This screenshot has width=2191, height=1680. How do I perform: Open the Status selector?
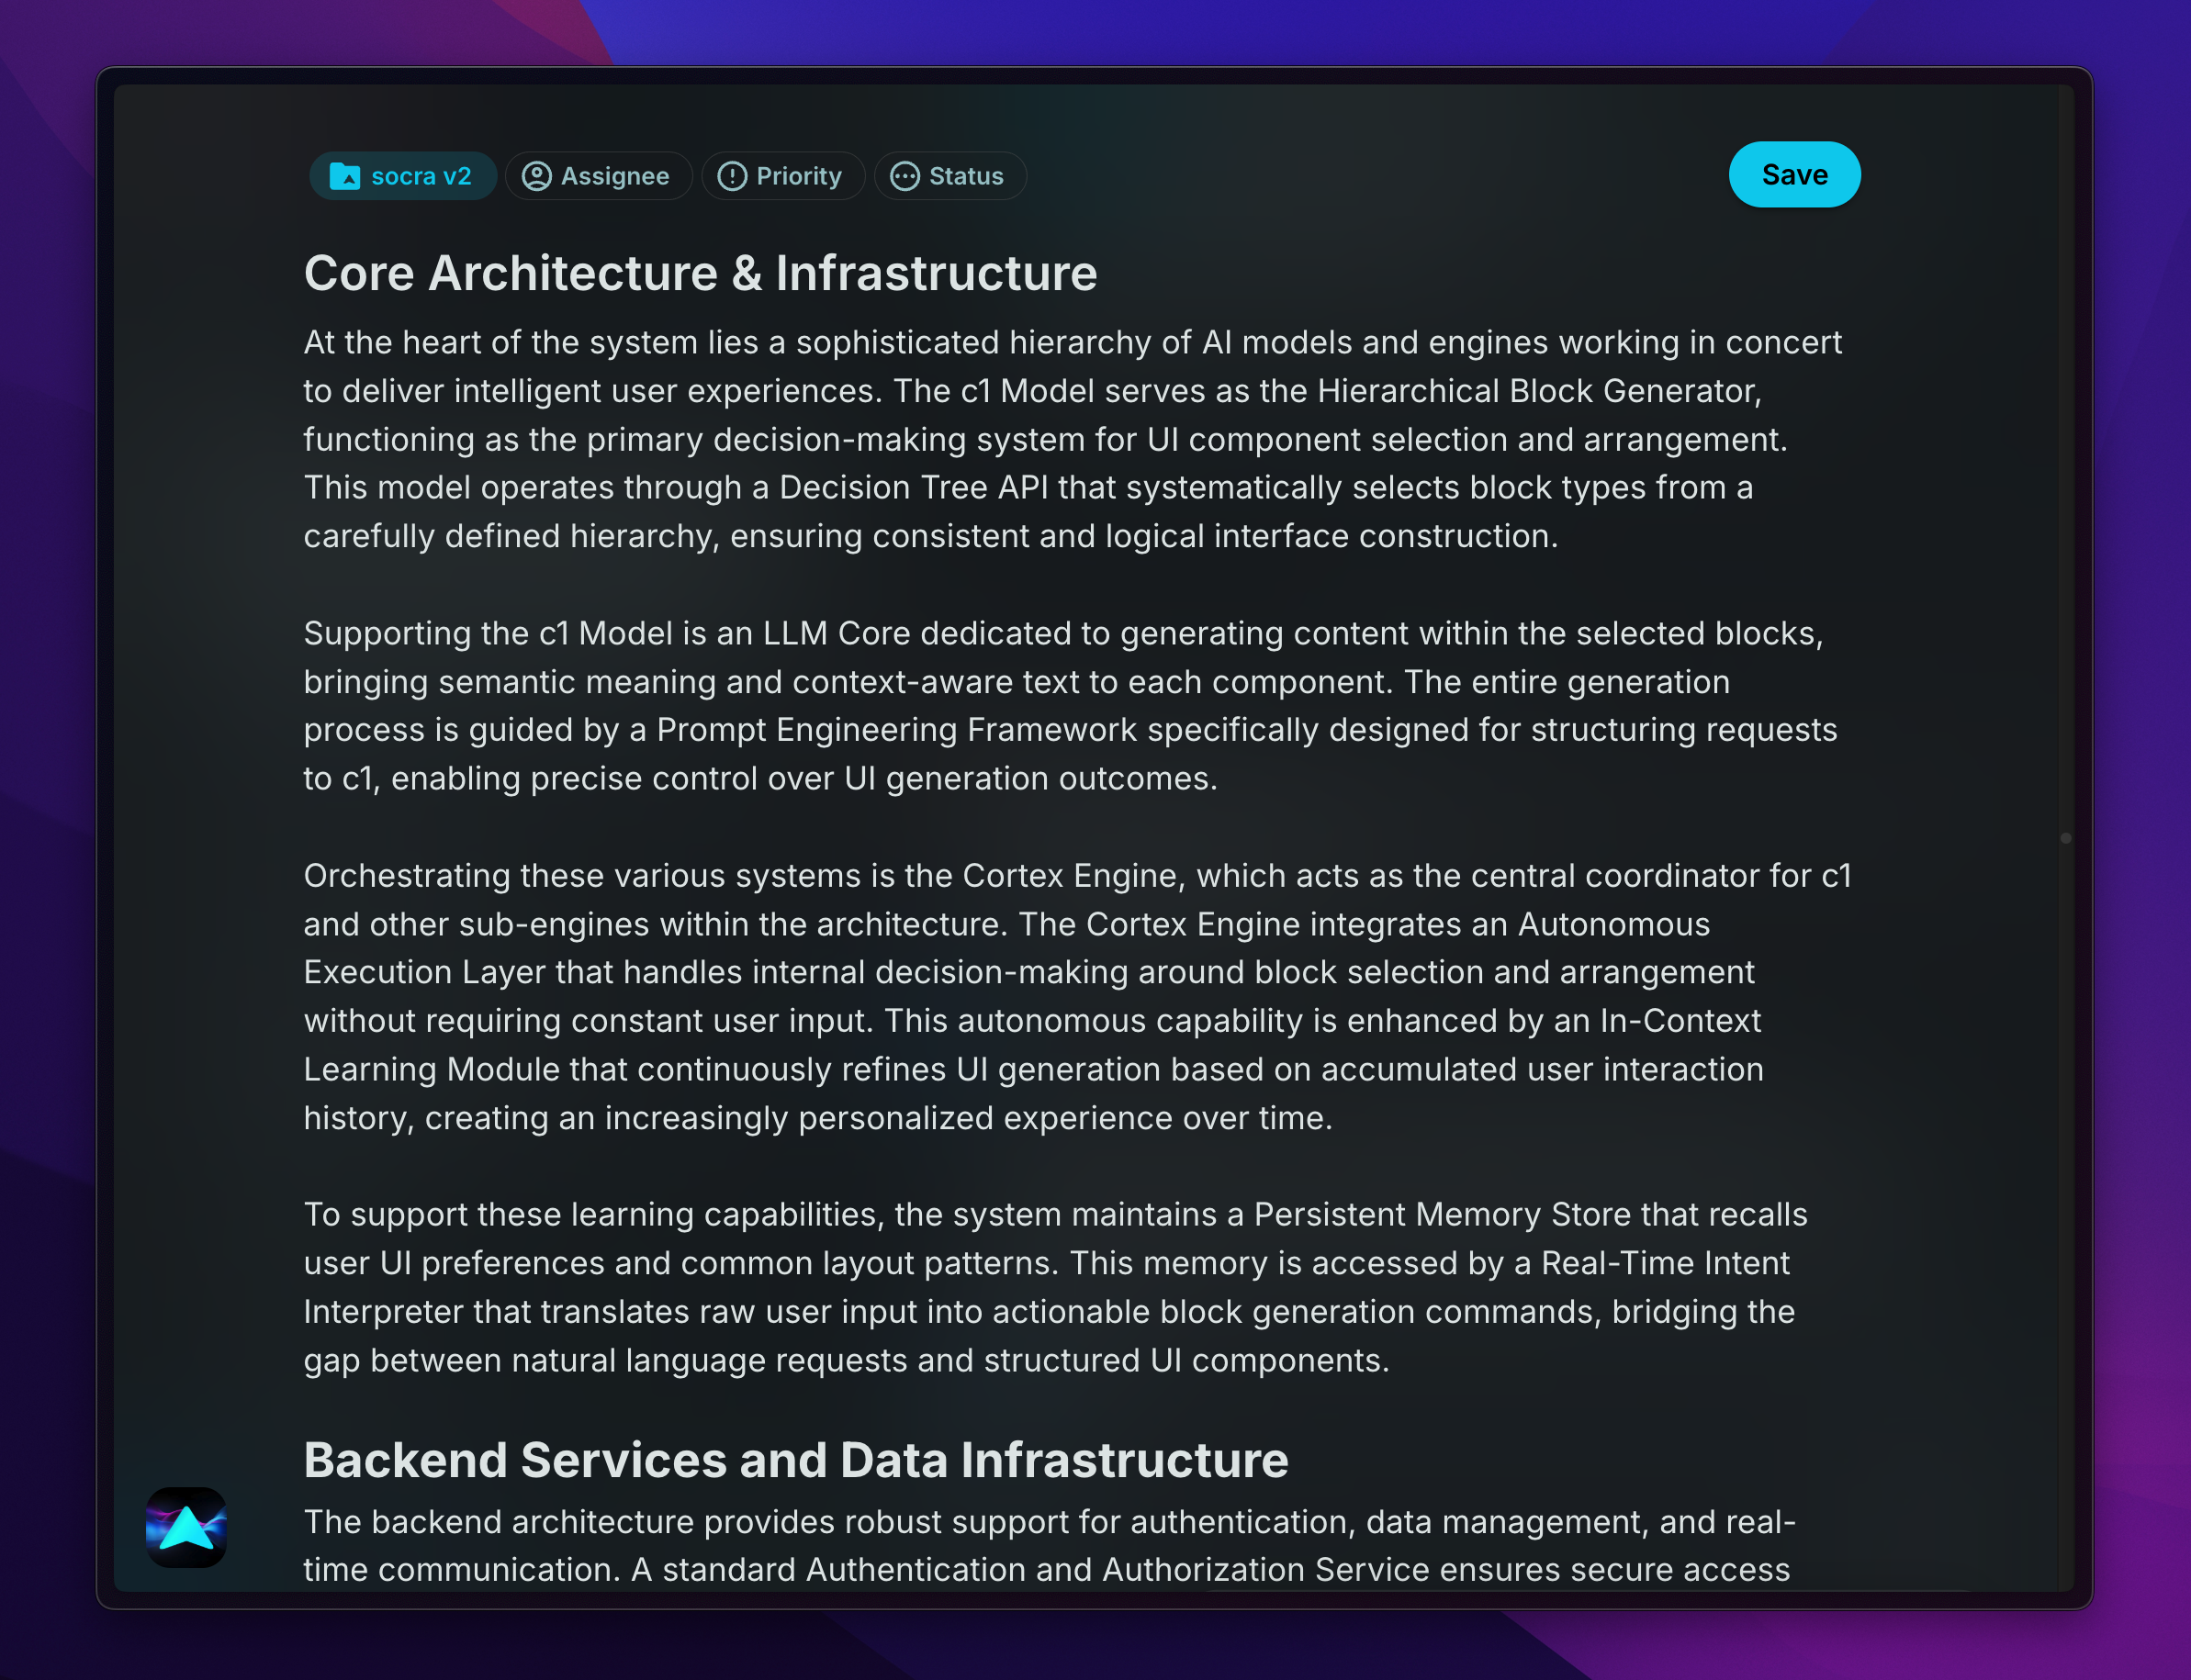coord(965,176)
